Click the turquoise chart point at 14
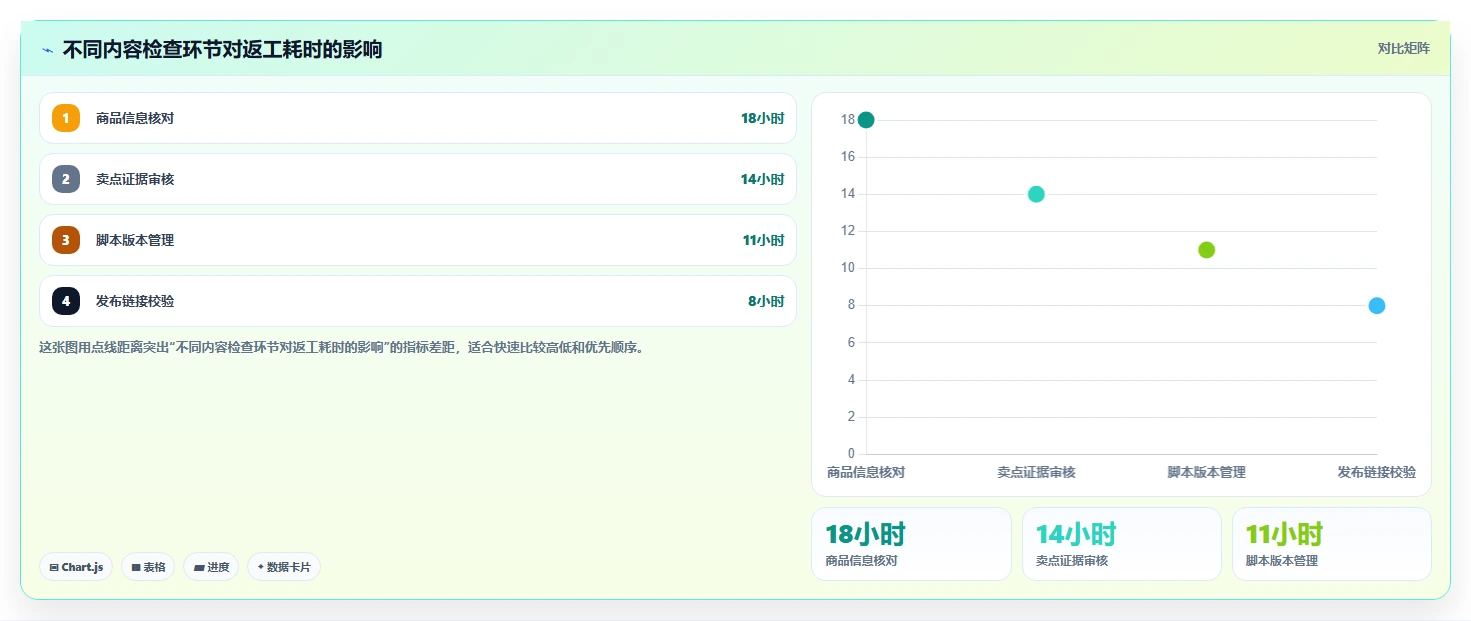 [x=1036, y=194]
